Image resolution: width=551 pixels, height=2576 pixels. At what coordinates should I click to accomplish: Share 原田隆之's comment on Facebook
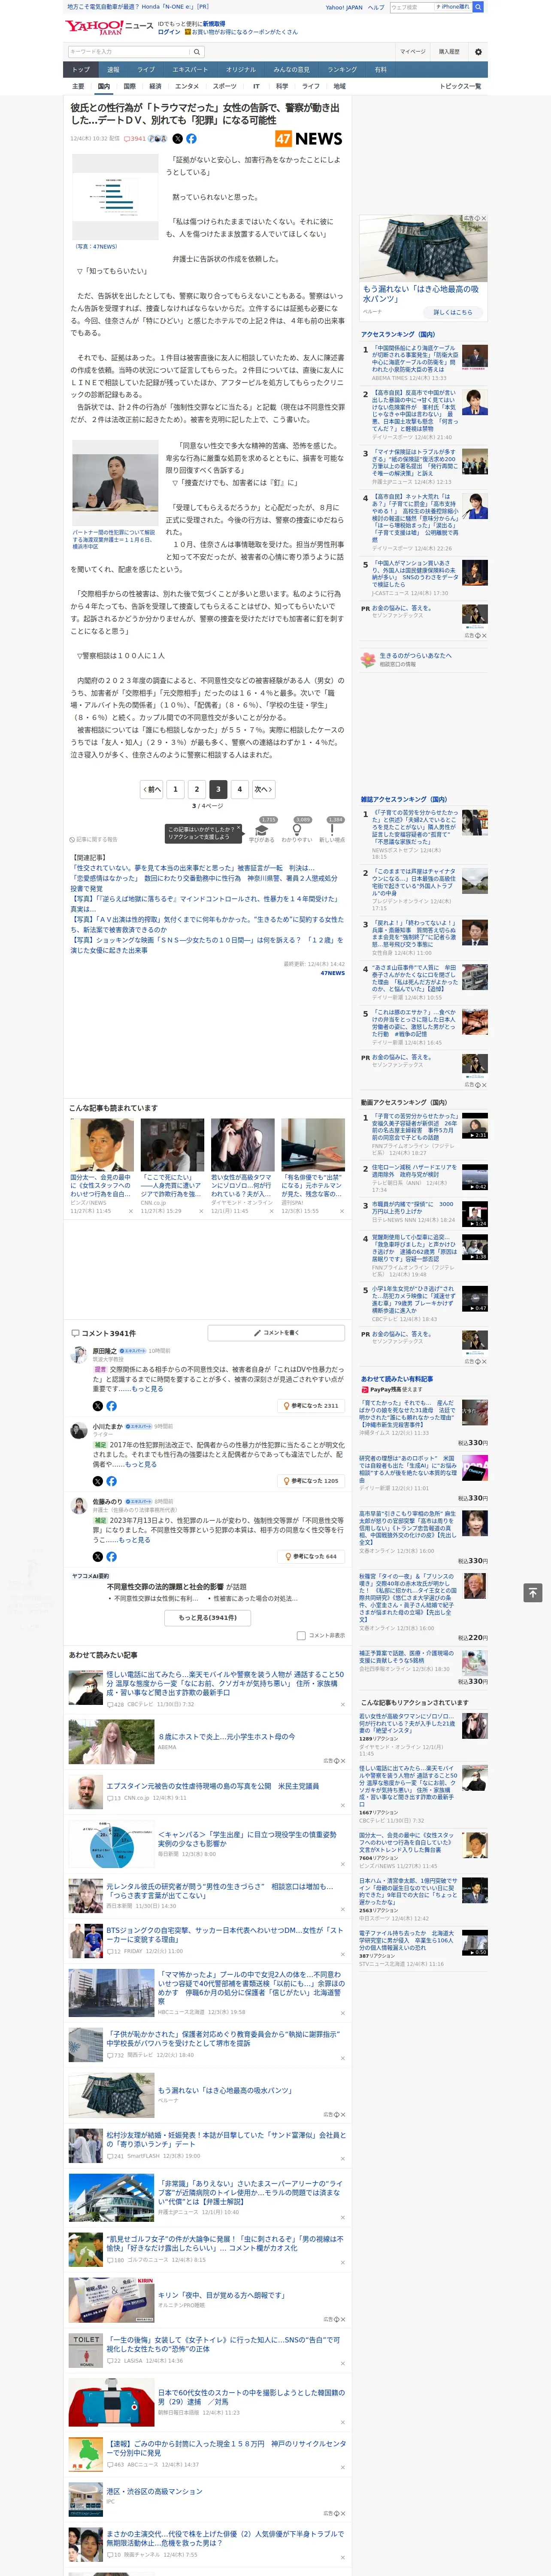coord(111,1406)
